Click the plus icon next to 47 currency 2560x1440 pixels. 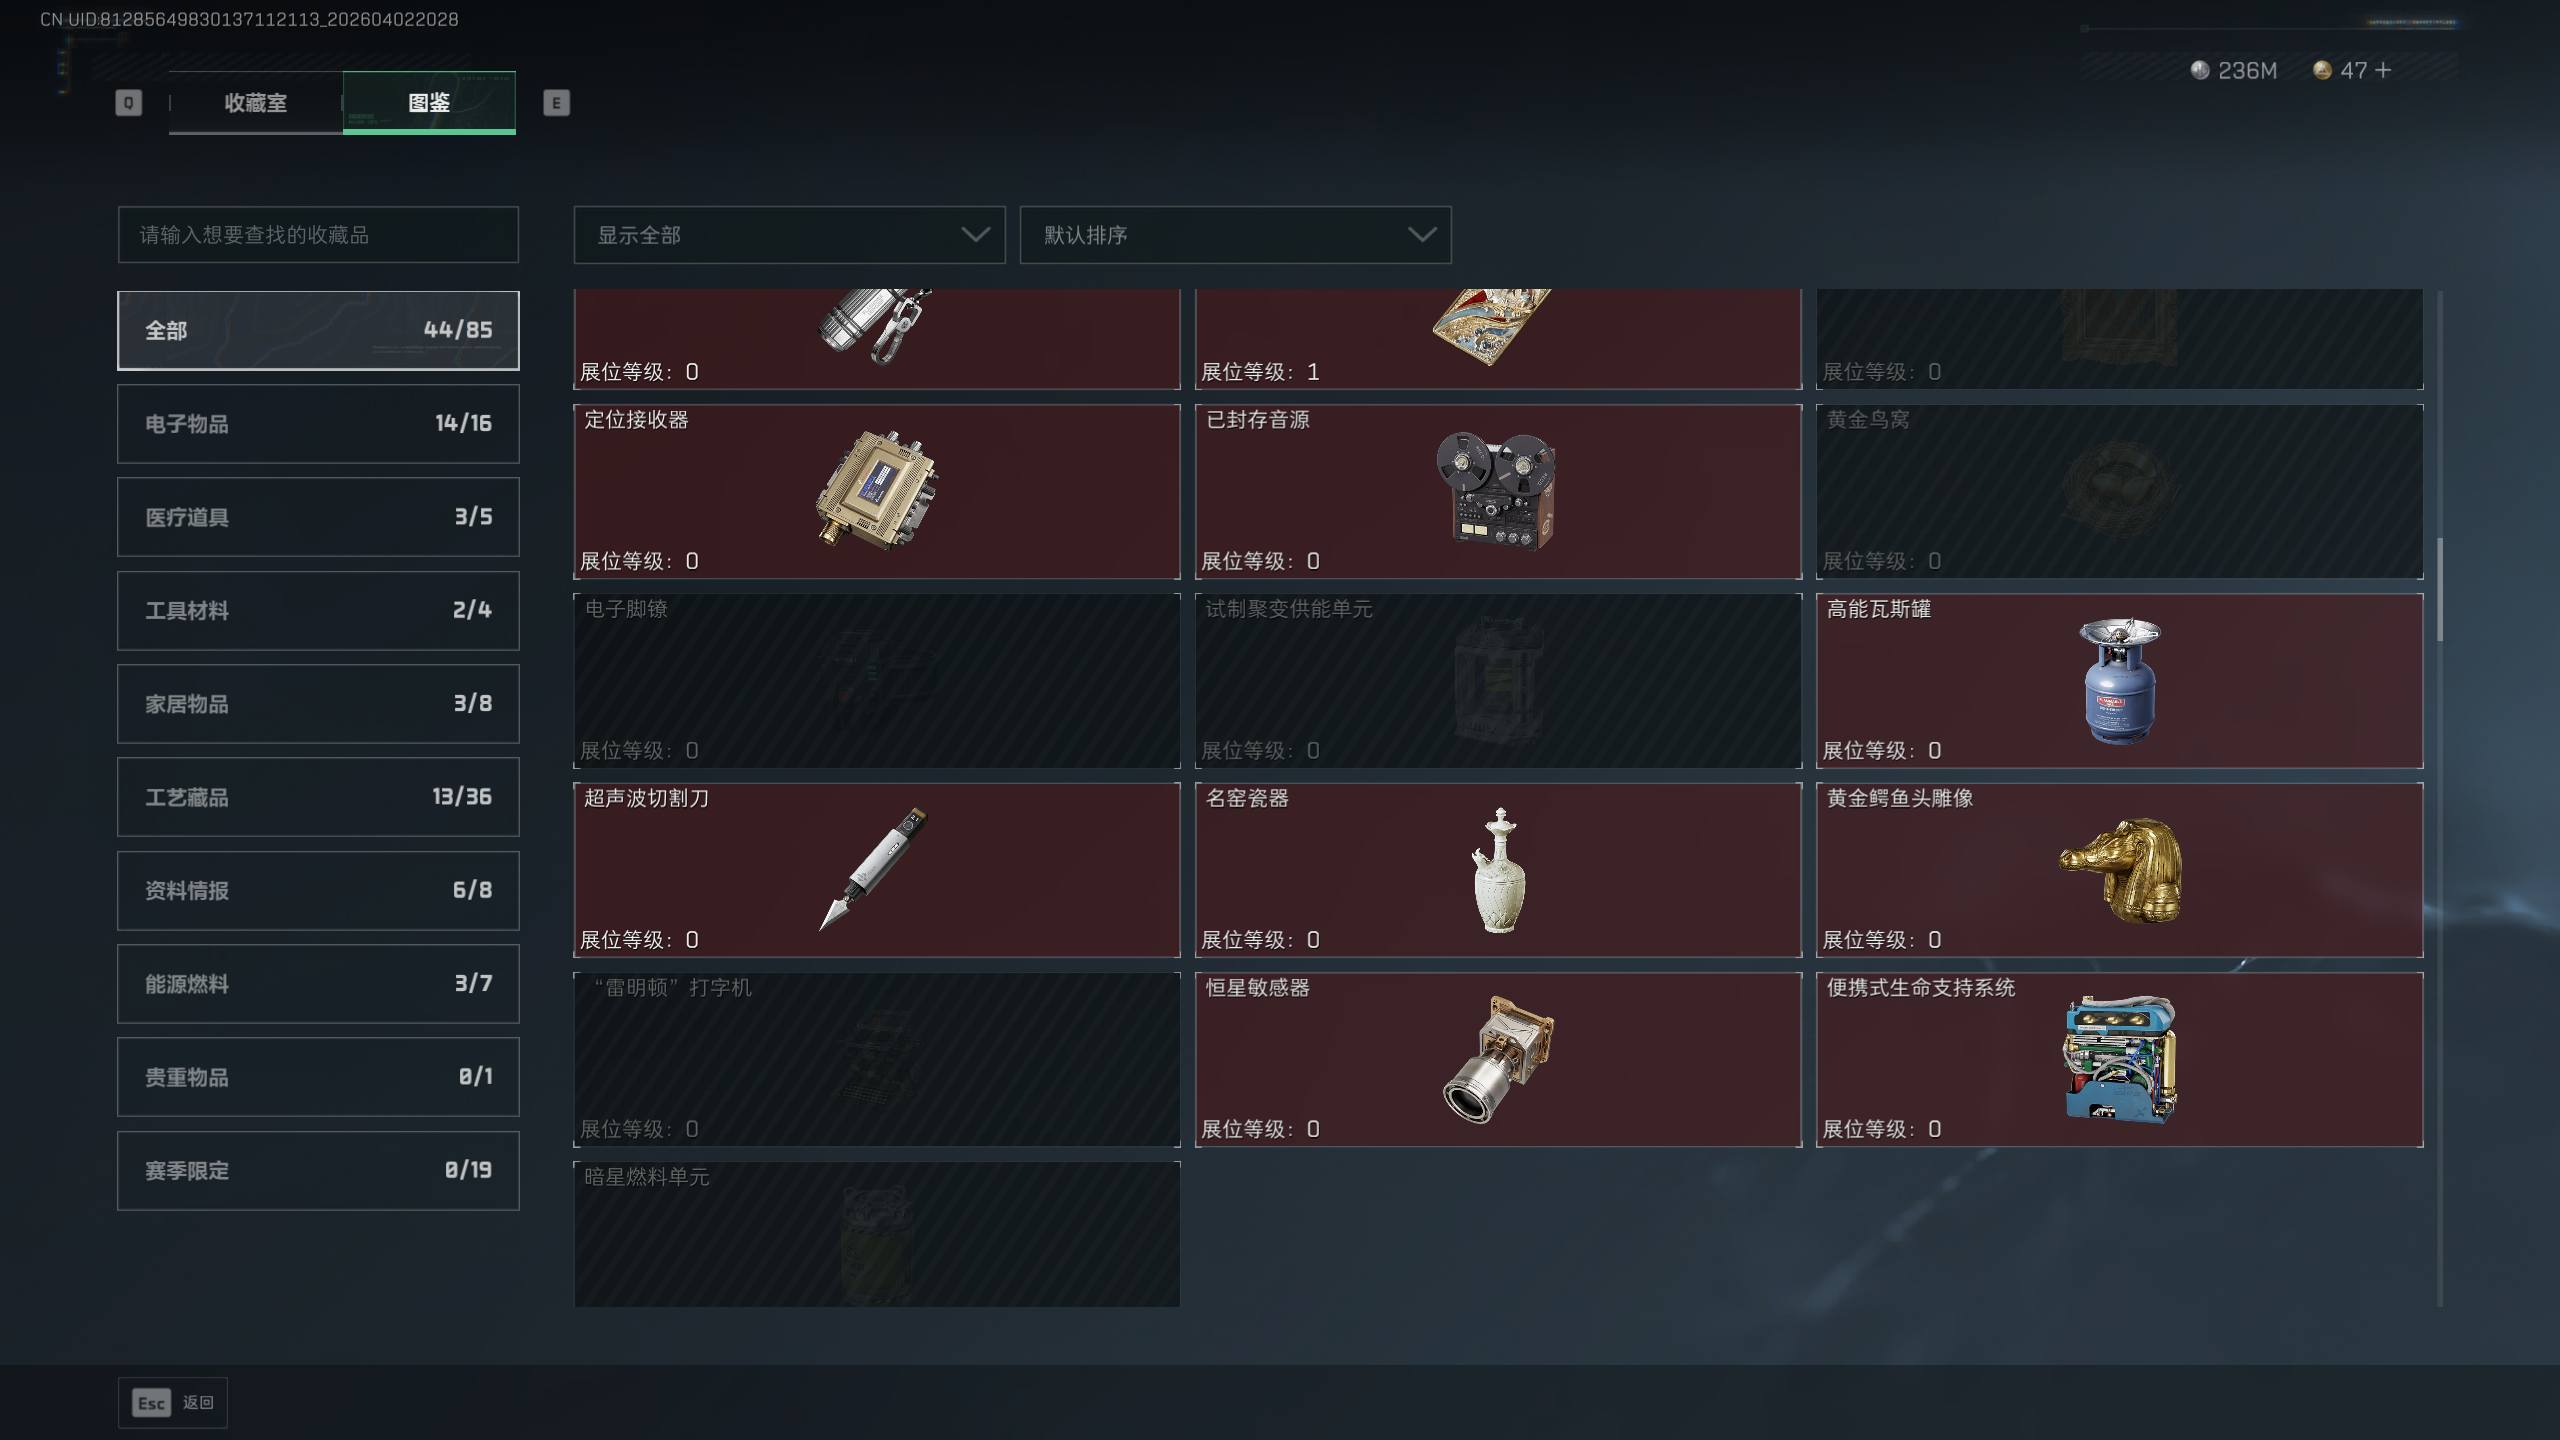pyautogui.click(x=2382, y=70)
